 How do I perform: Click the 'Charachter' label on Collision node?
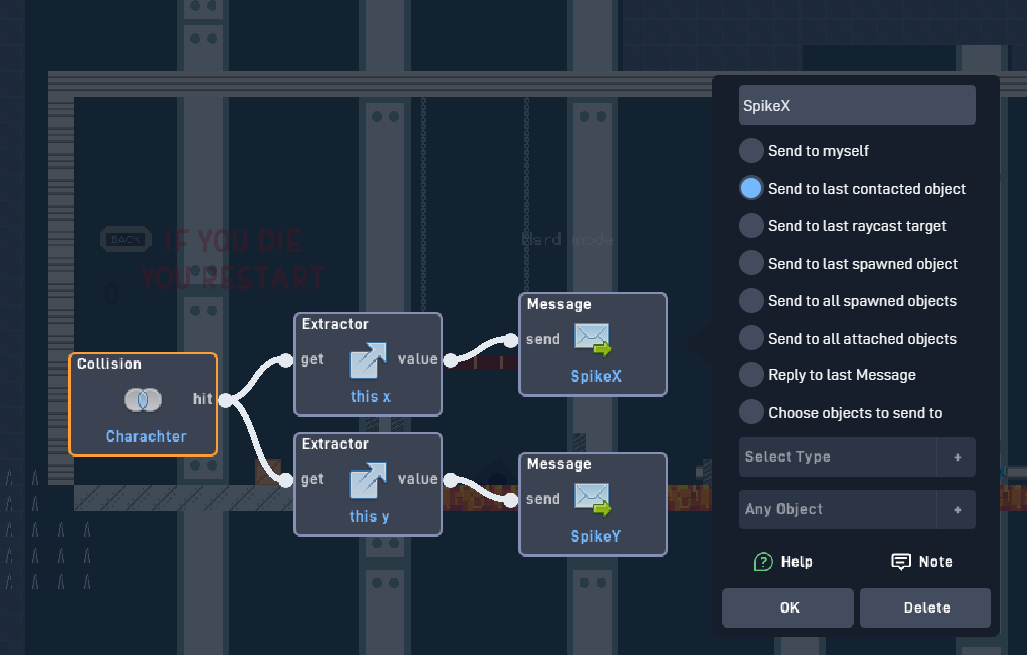(x=146, y=436)
